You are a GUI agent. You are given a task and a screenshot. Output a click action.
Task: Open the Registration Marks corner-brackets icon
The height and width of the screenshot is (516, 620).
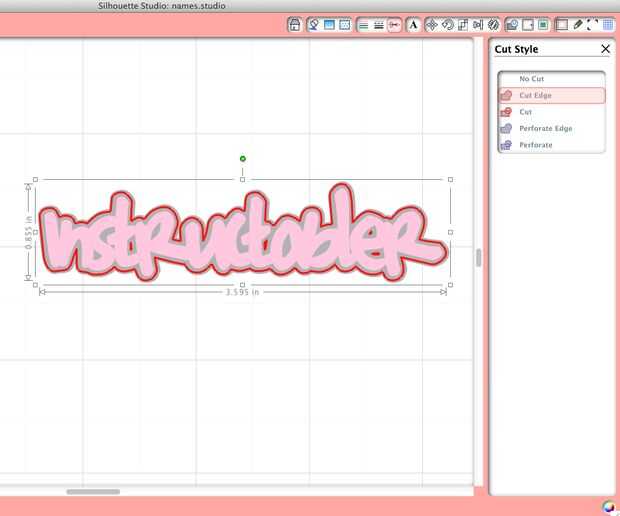click(x=592, y=25)
